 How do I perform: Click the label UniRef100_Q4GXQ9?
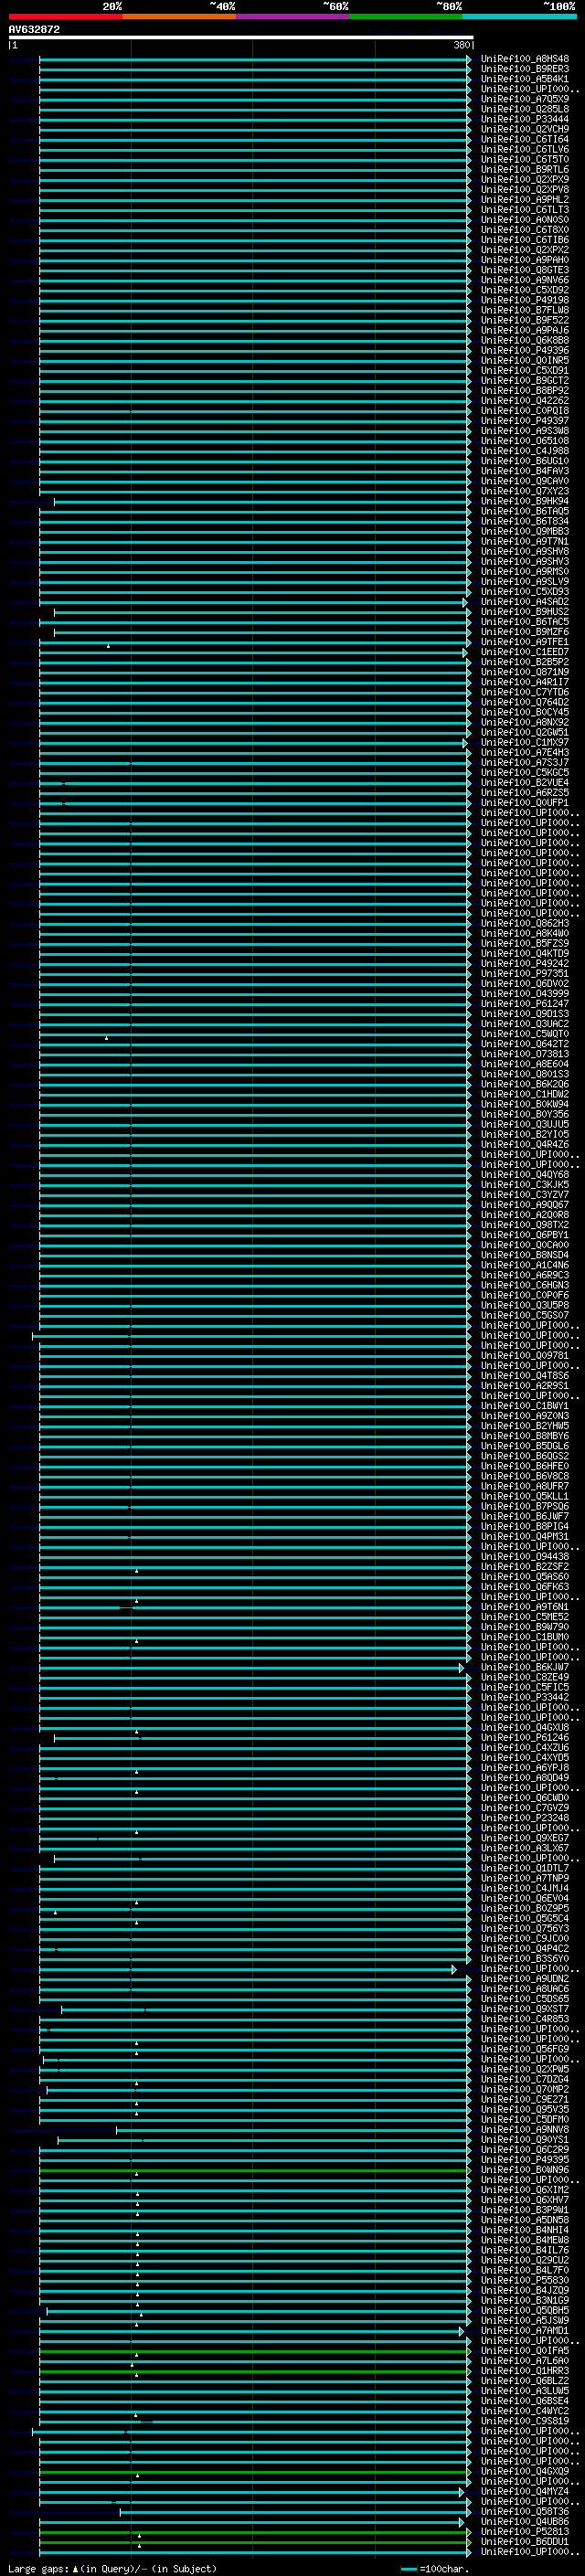525,2471
